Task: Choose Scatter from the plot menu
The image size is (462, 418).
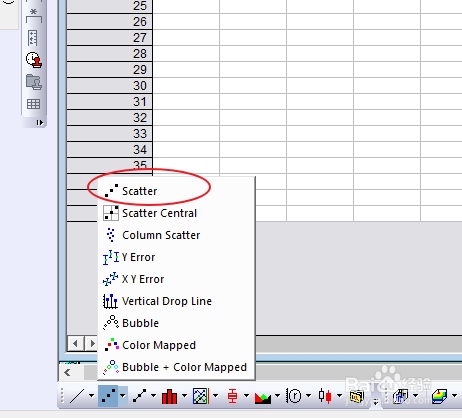Action: point(176,191)
